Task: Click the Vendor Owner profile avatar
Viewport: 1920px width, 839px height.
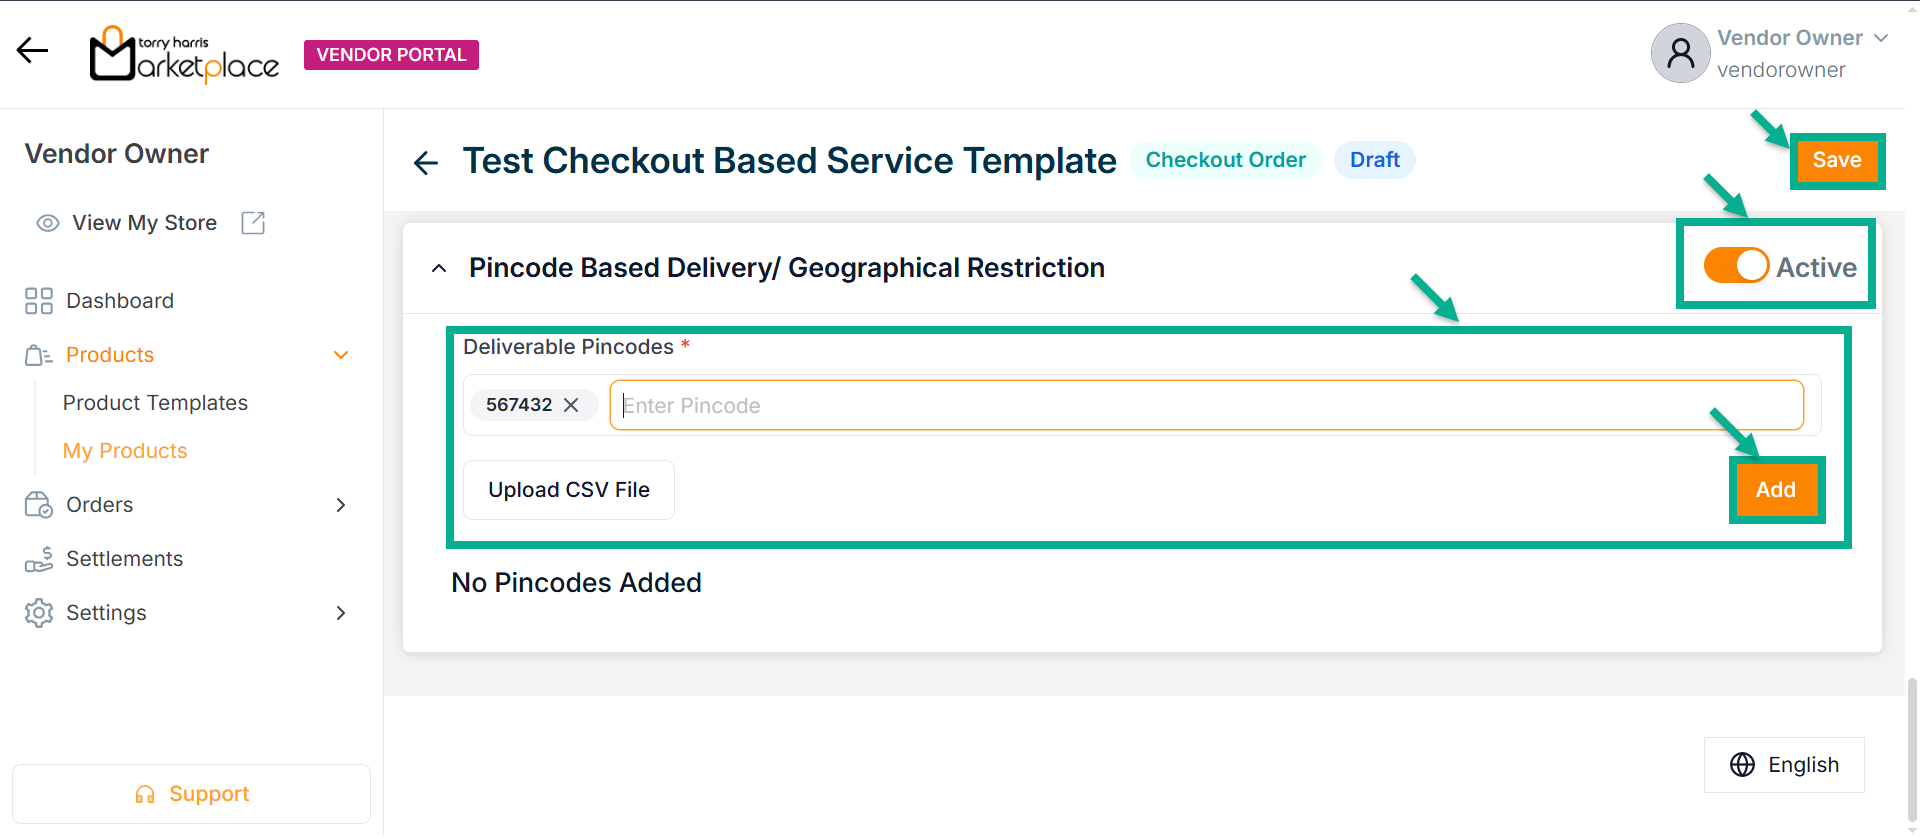Action: click(x=1680, y=53)
